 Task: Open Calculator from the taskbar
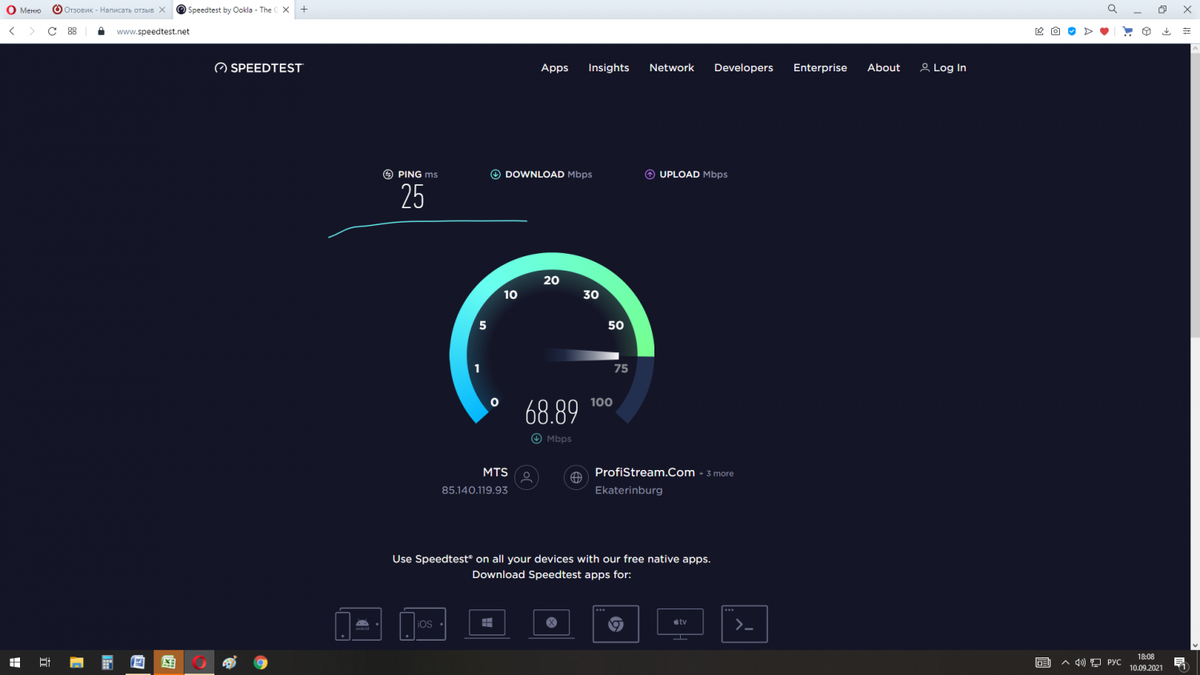tap(107, 662)
